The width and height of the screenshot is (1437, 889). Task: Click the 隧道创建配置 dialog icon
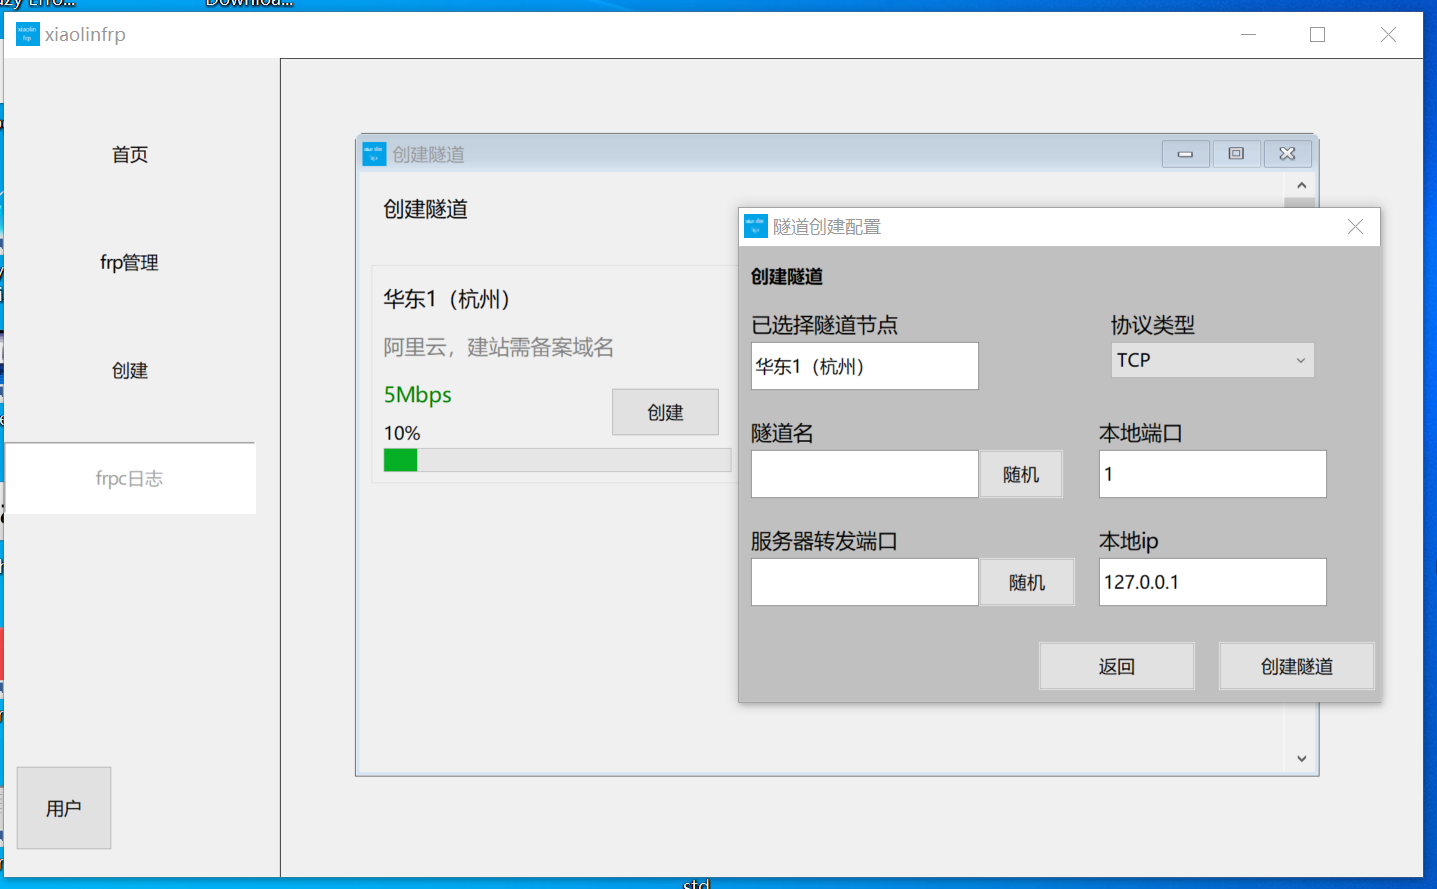tap(755, 226)
